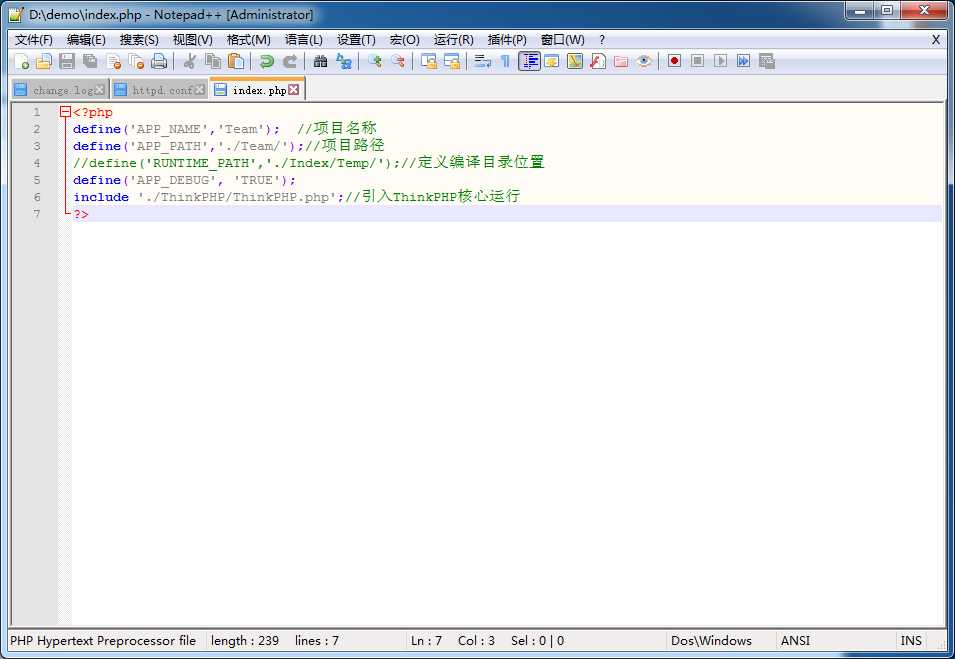Open the 语言(L) menu
The image size is (955, 659).
304,40
